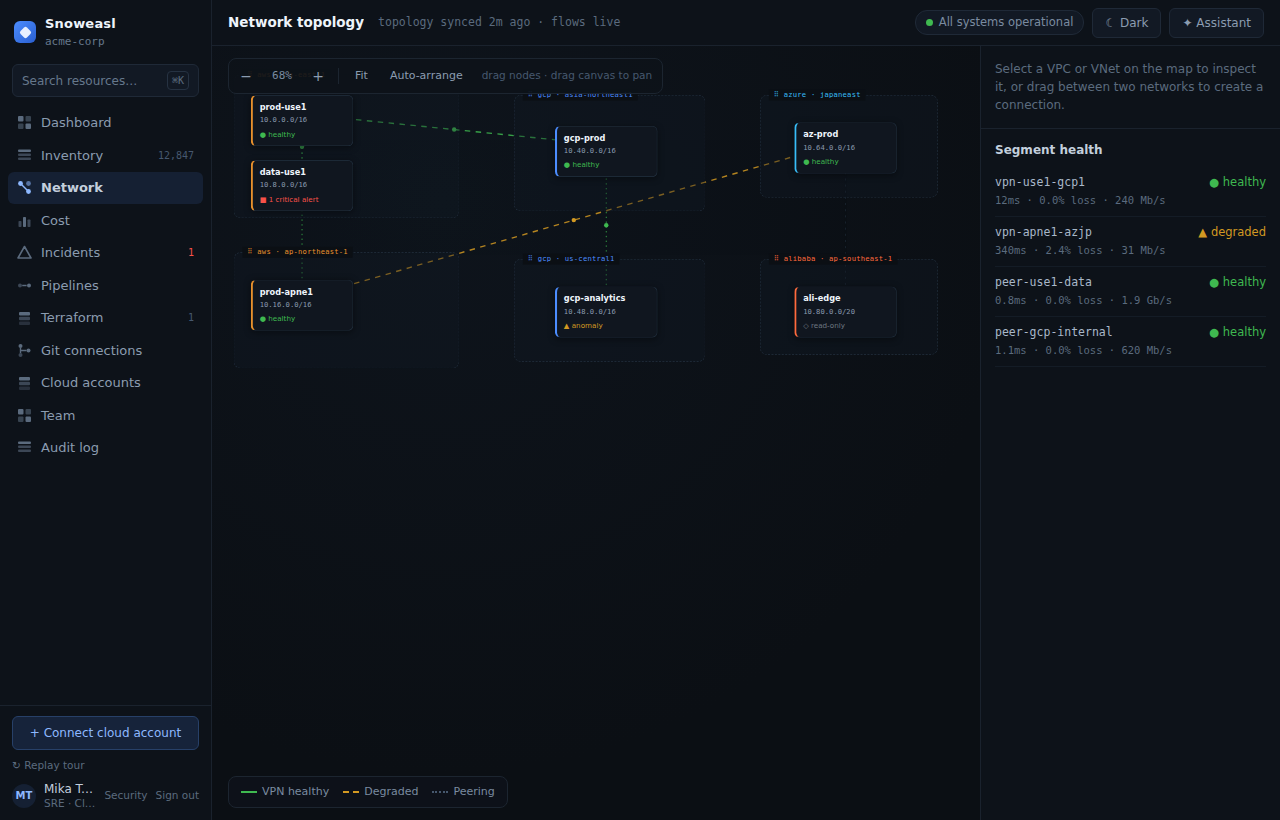The width and height of the screenshot is (1280, 820).
Task: Click Connect cloud account button
Action: pyautogui.click(x=105, y=733)
